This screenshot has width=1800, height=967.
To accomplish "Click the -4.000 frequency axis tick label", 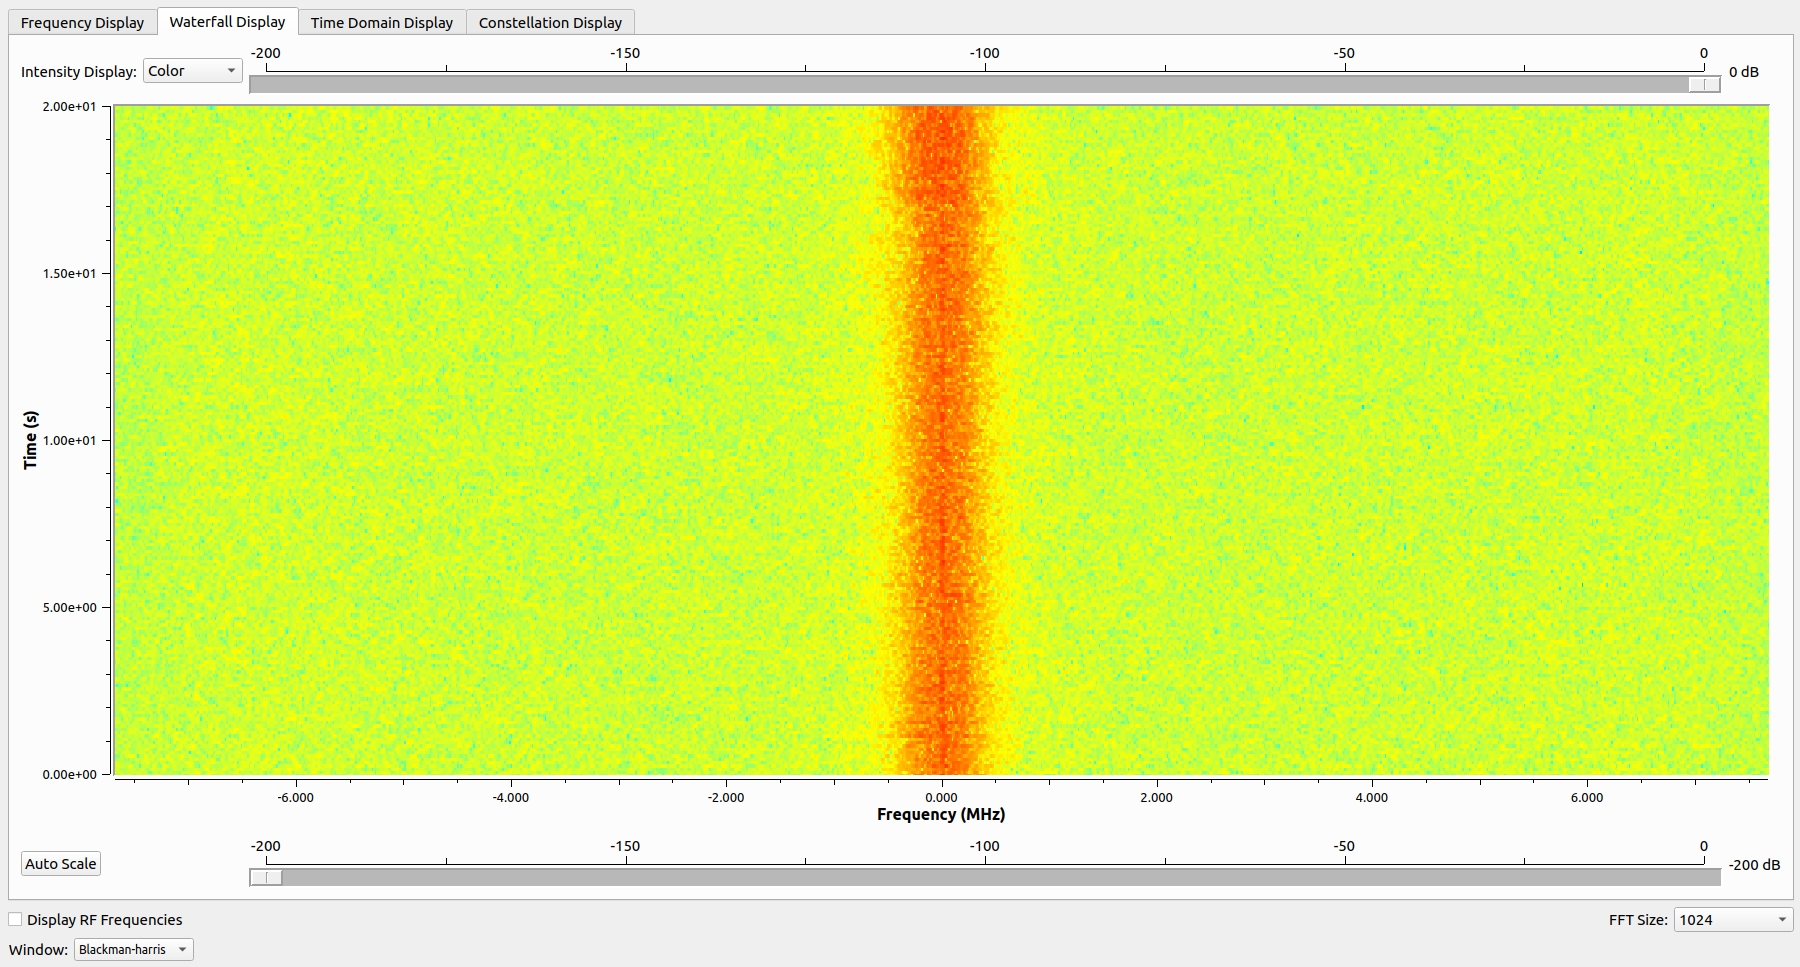I will point(510,797).
